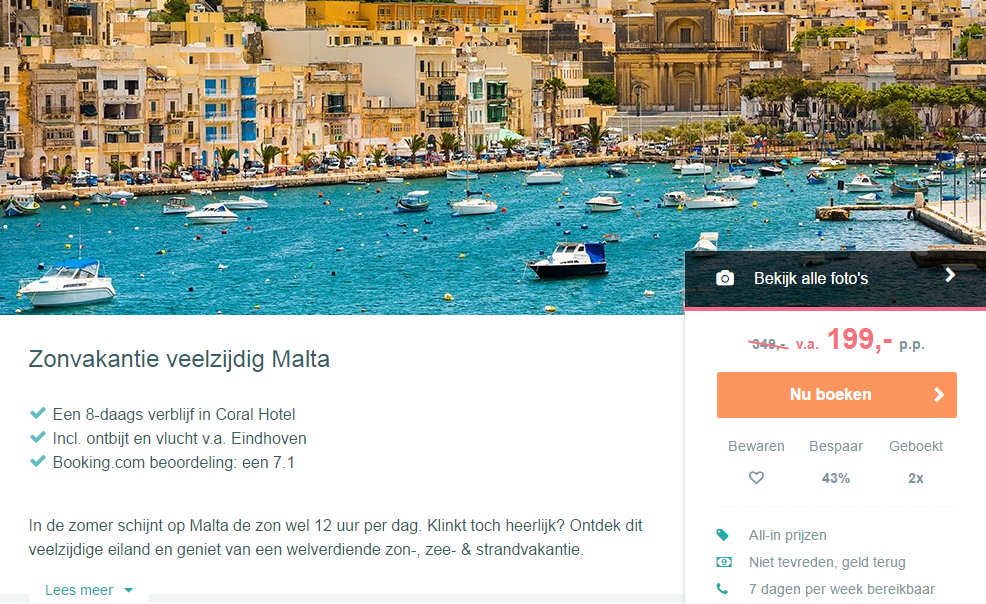The width and height of the screenshot is (986, 604).
Task: Open the Lees meer link
Action: tap(79, 590)
